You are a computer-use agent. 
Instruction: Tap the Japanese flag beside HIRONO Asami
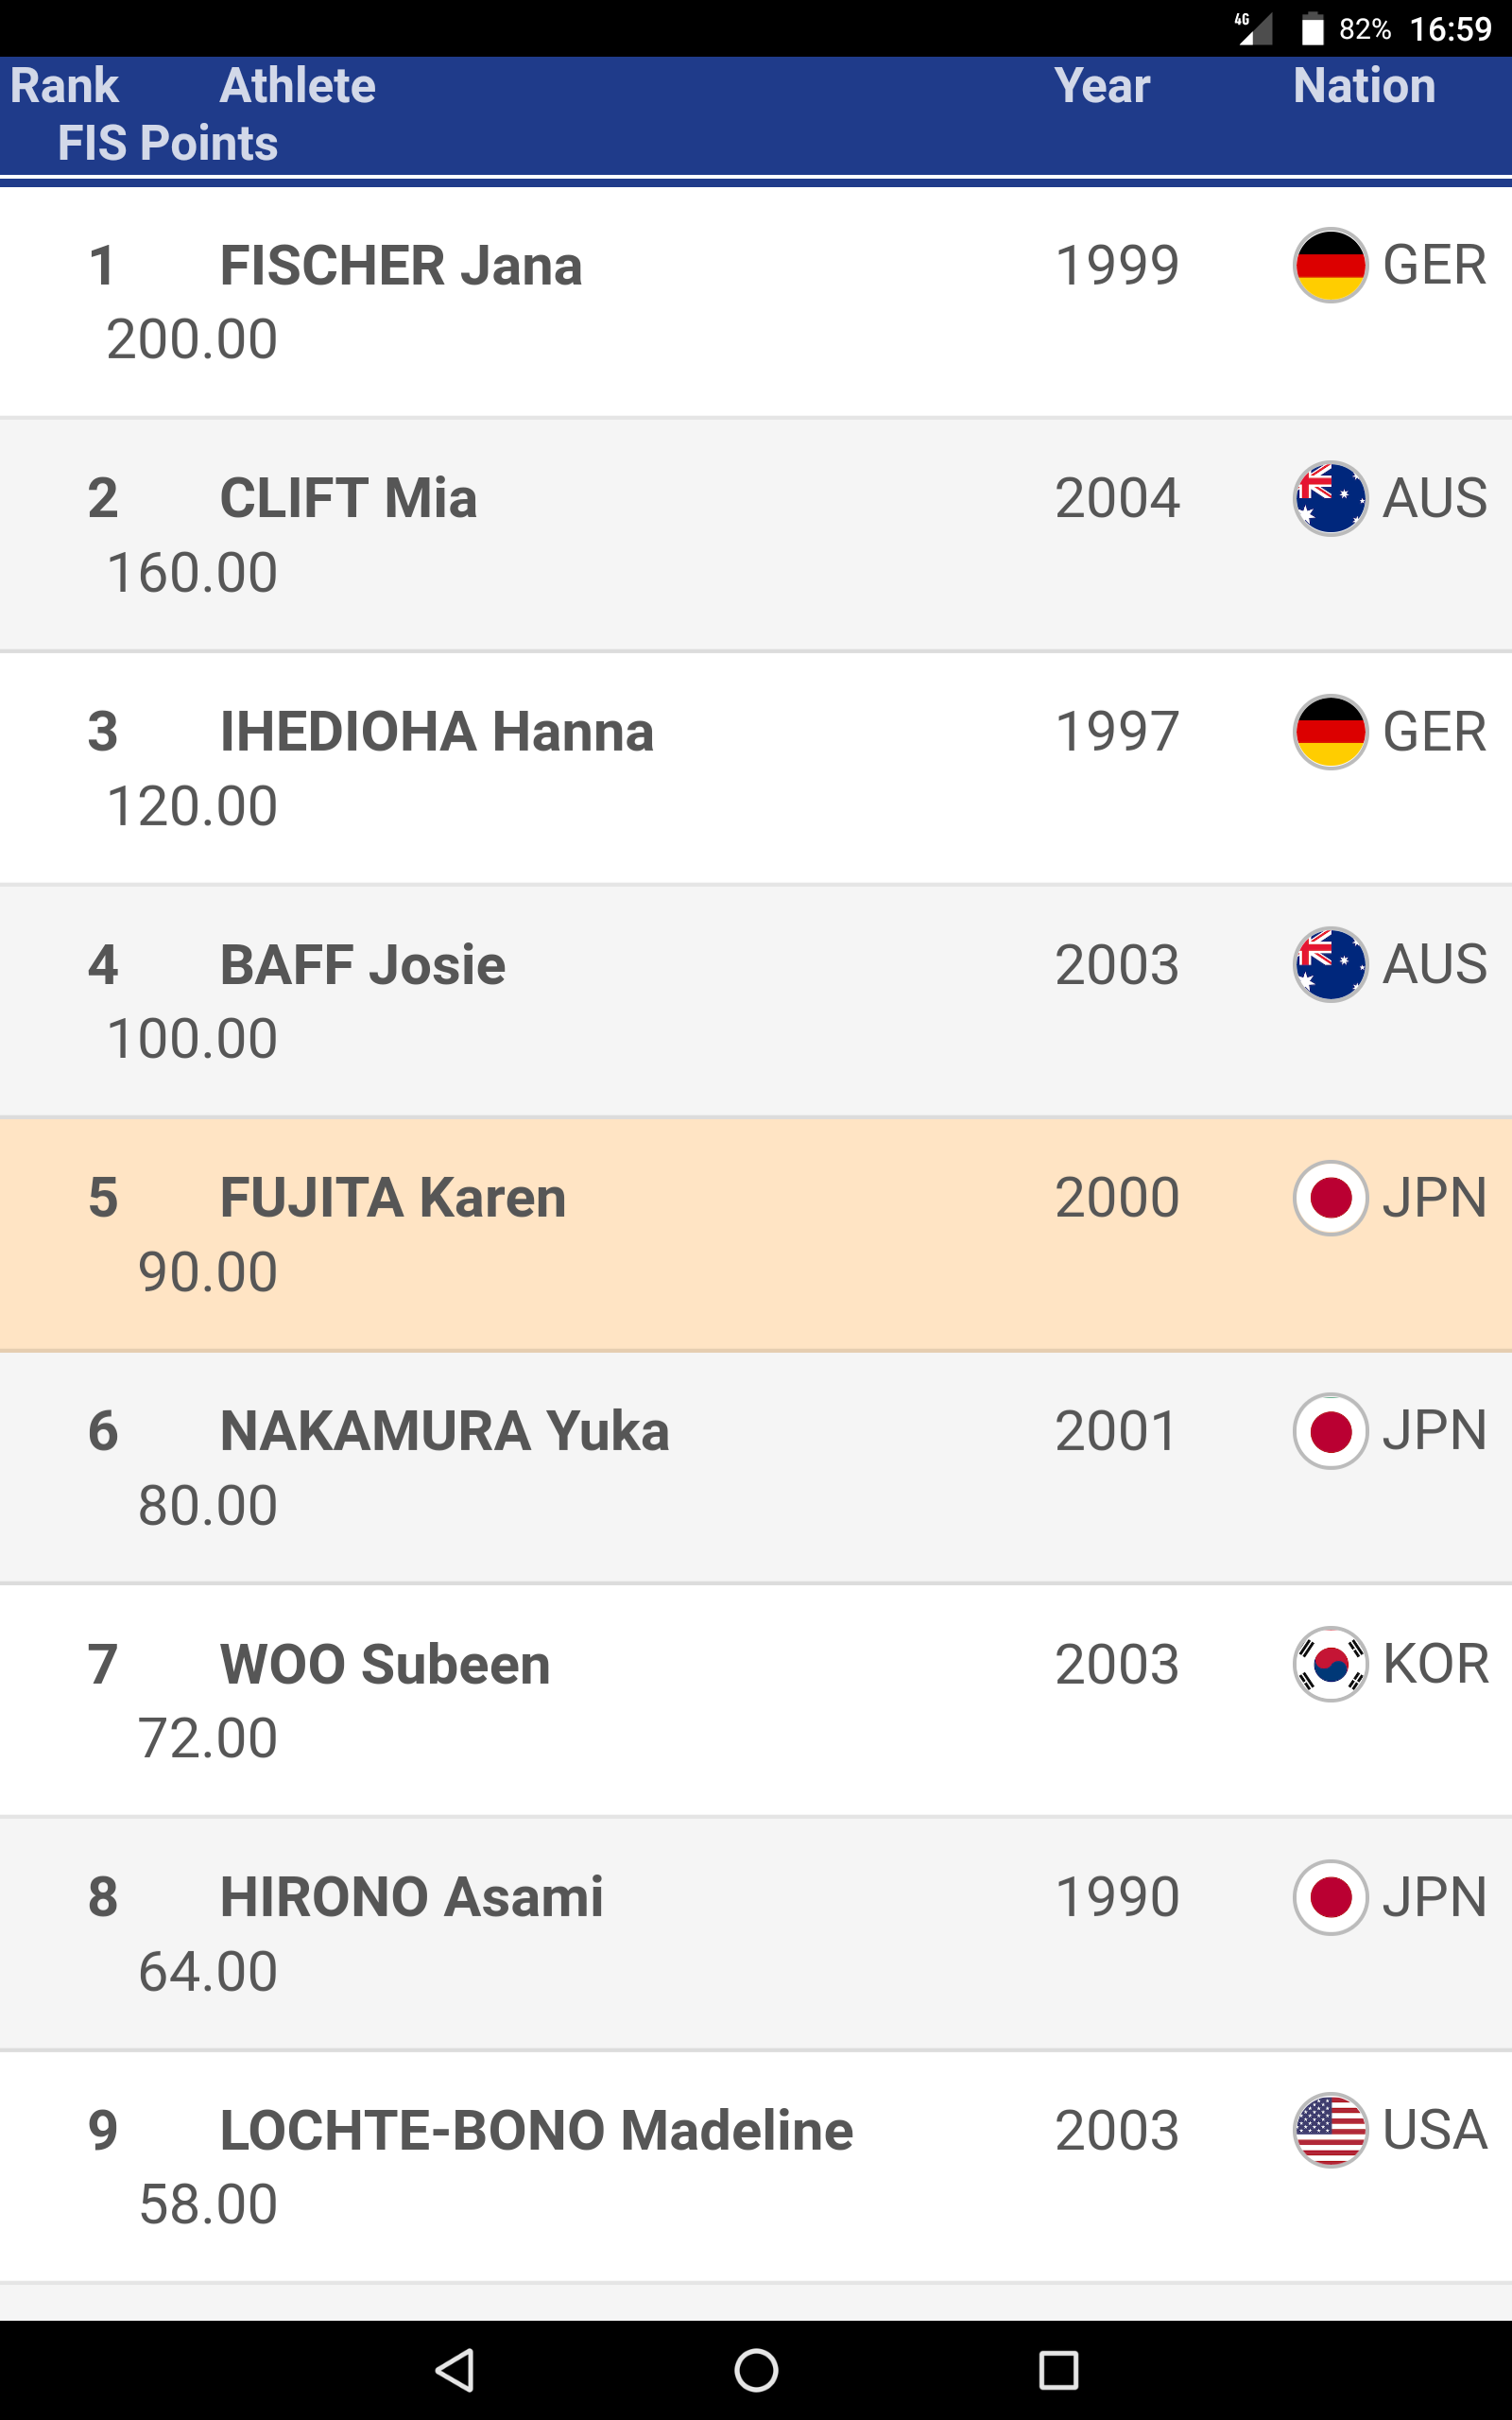pos(1329,1897)
